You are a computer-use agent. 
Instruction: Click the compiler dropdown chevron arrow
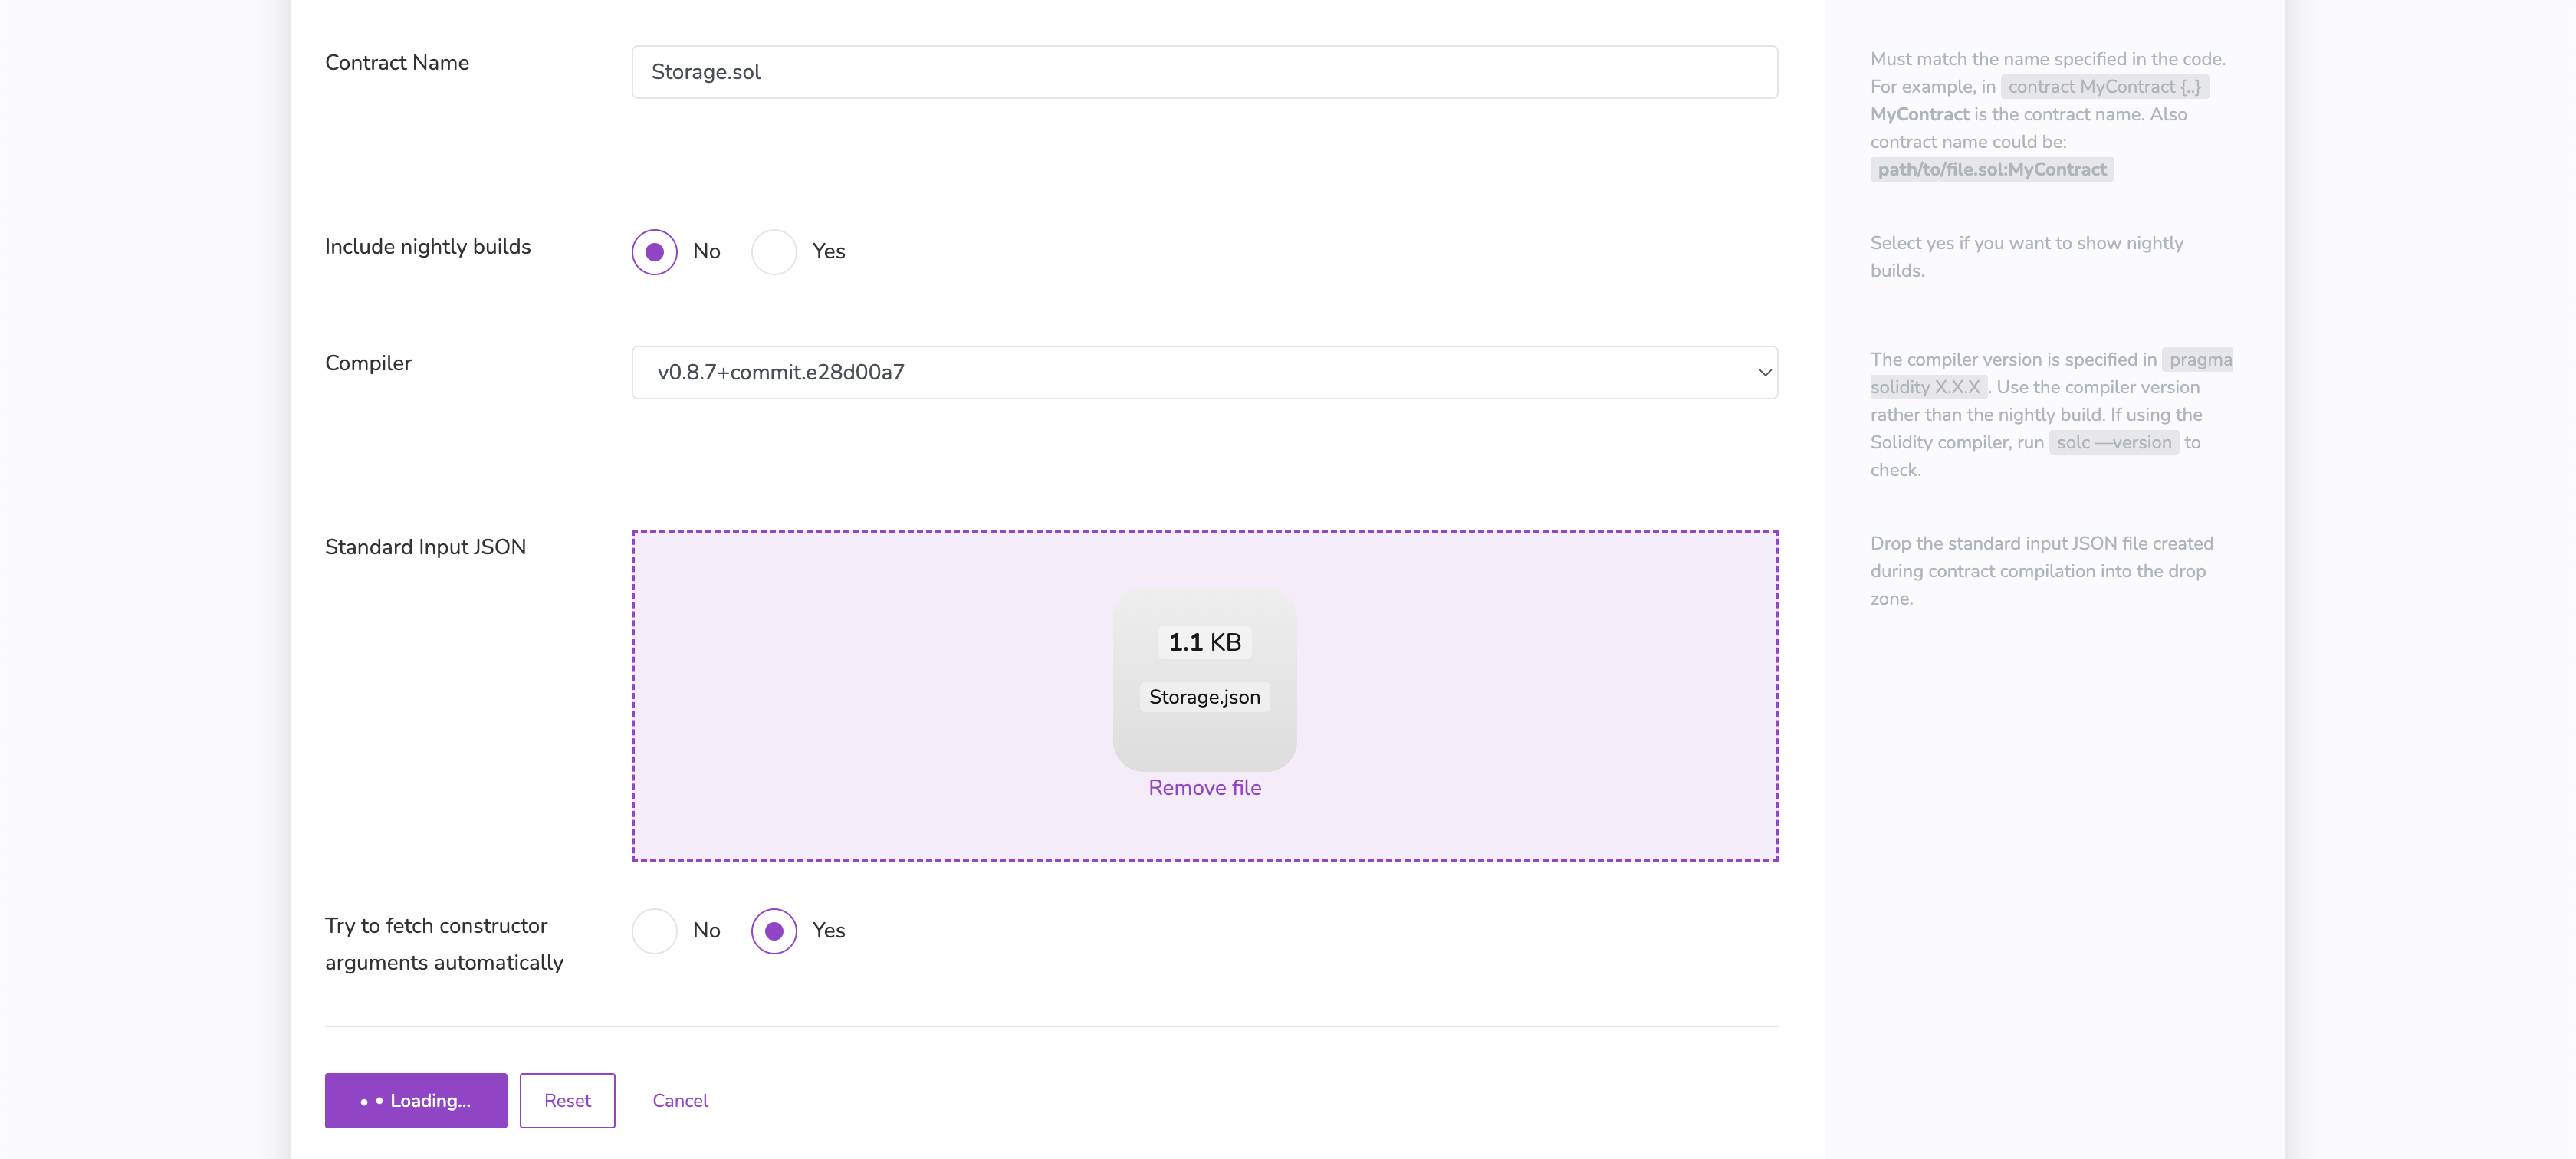coord(1765,373)
